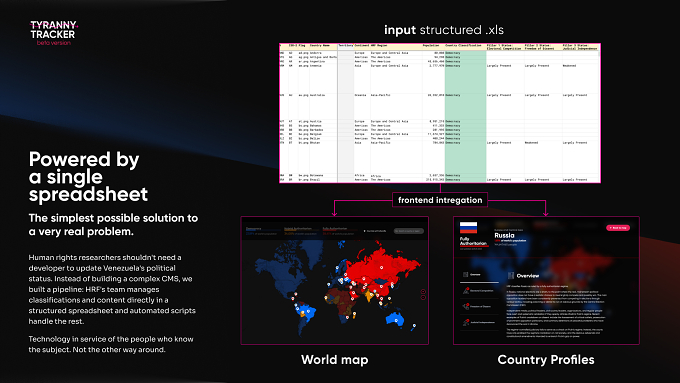Select the Judicial Independence pillar icon
This screenshot has width=680, height=383.
pyautogui.click(x=466, y=322)
